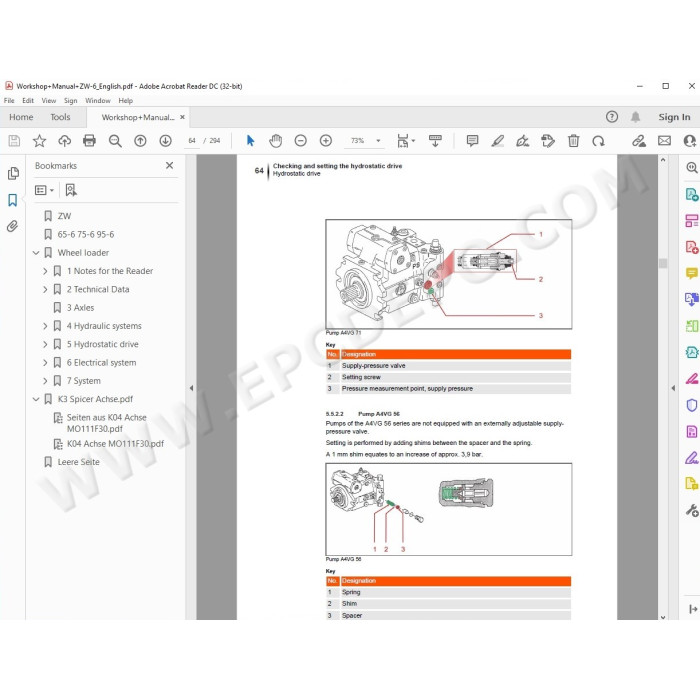
Task: Expand 4 Hydraulic systems bookmark
Action: tap(45, 326)
